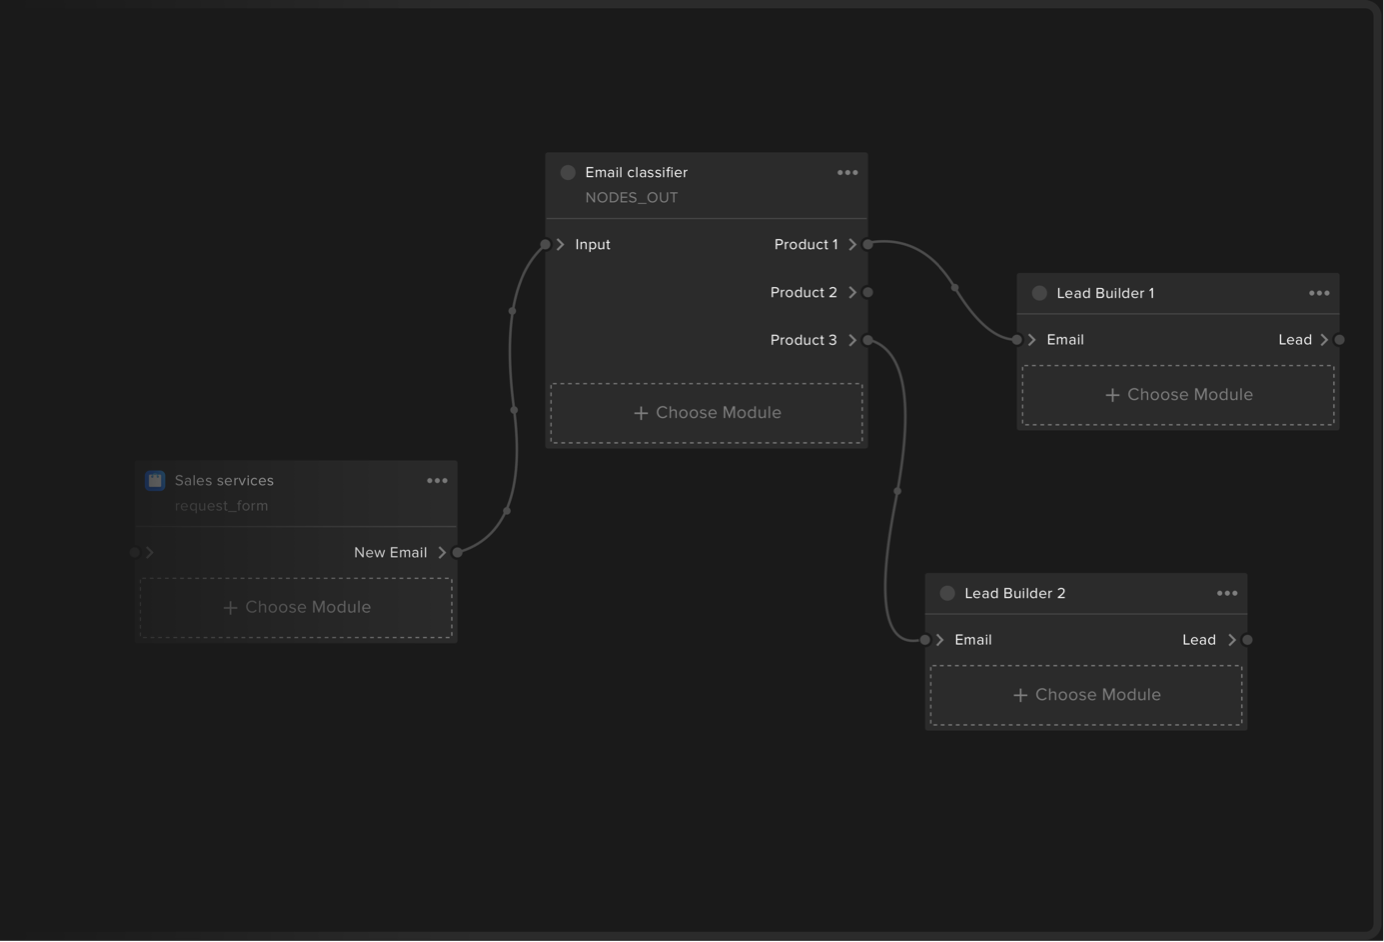This screenshot has height=942, width=1384.
Task: Expand the Product 3 output chevron
Action: (x=852, y=340)
